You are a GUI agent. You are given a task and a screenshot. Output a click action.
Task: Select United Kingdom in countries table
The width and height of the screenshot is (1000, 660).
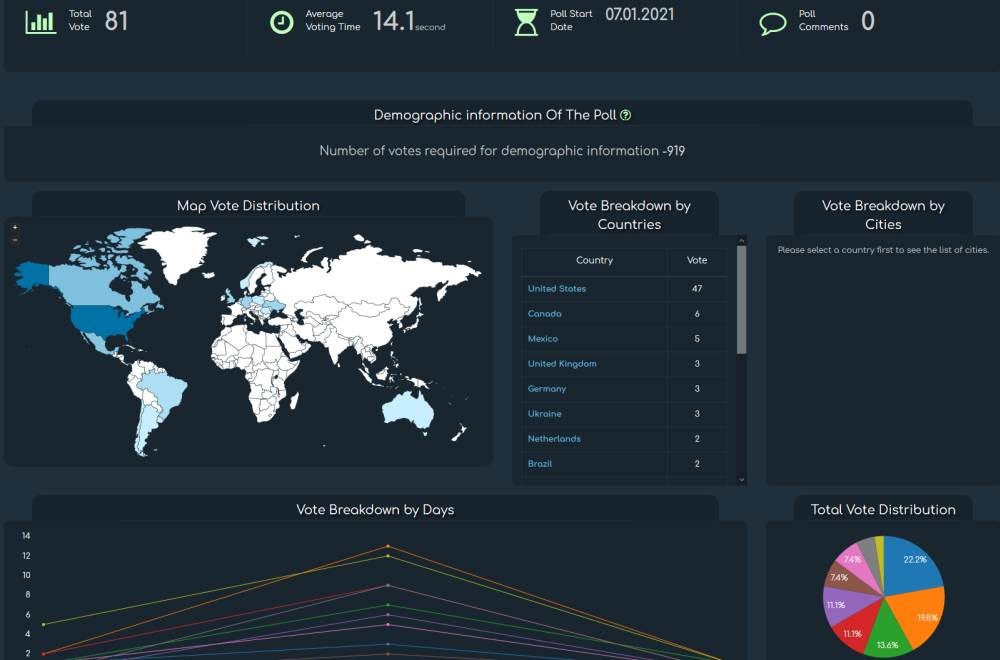tap(562, 364)
